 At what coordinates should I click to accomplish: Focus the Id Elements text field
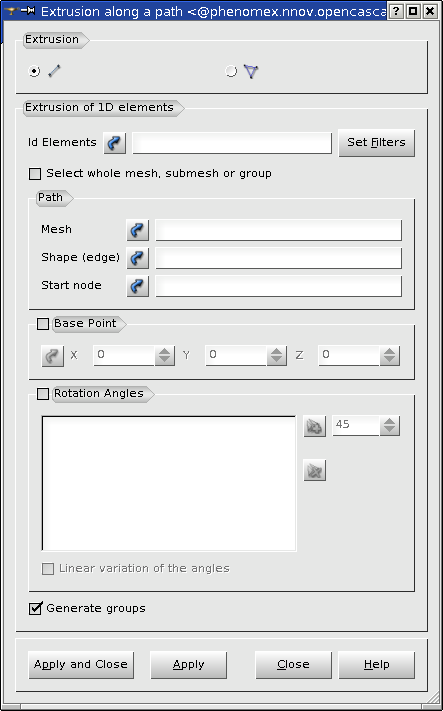tap(232, 143)
